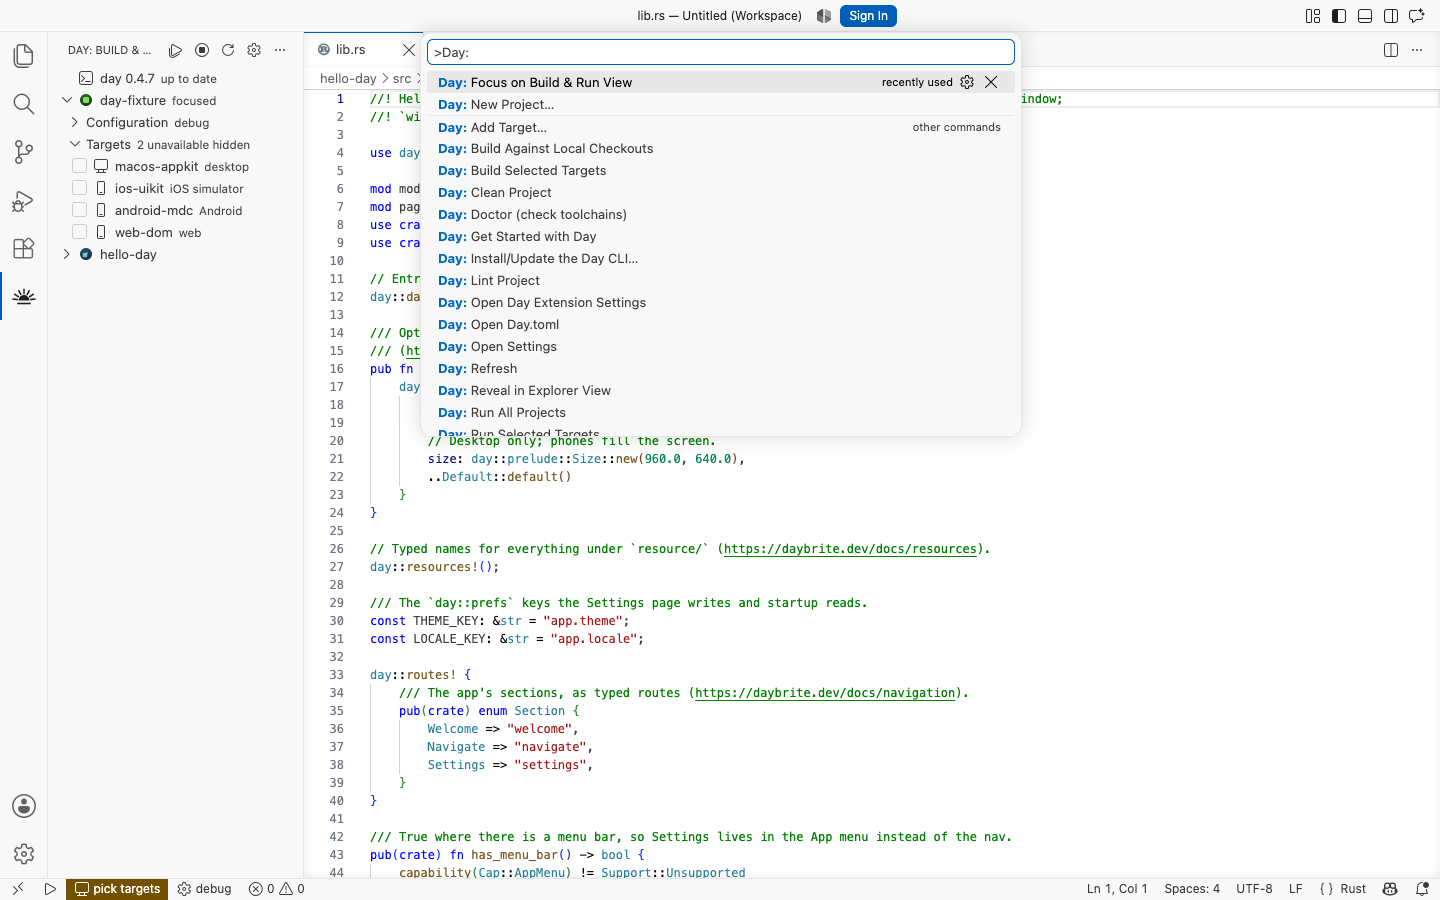Split the editor right
The height and width of the screenshot is (900, 1440).
[1391, 50]
